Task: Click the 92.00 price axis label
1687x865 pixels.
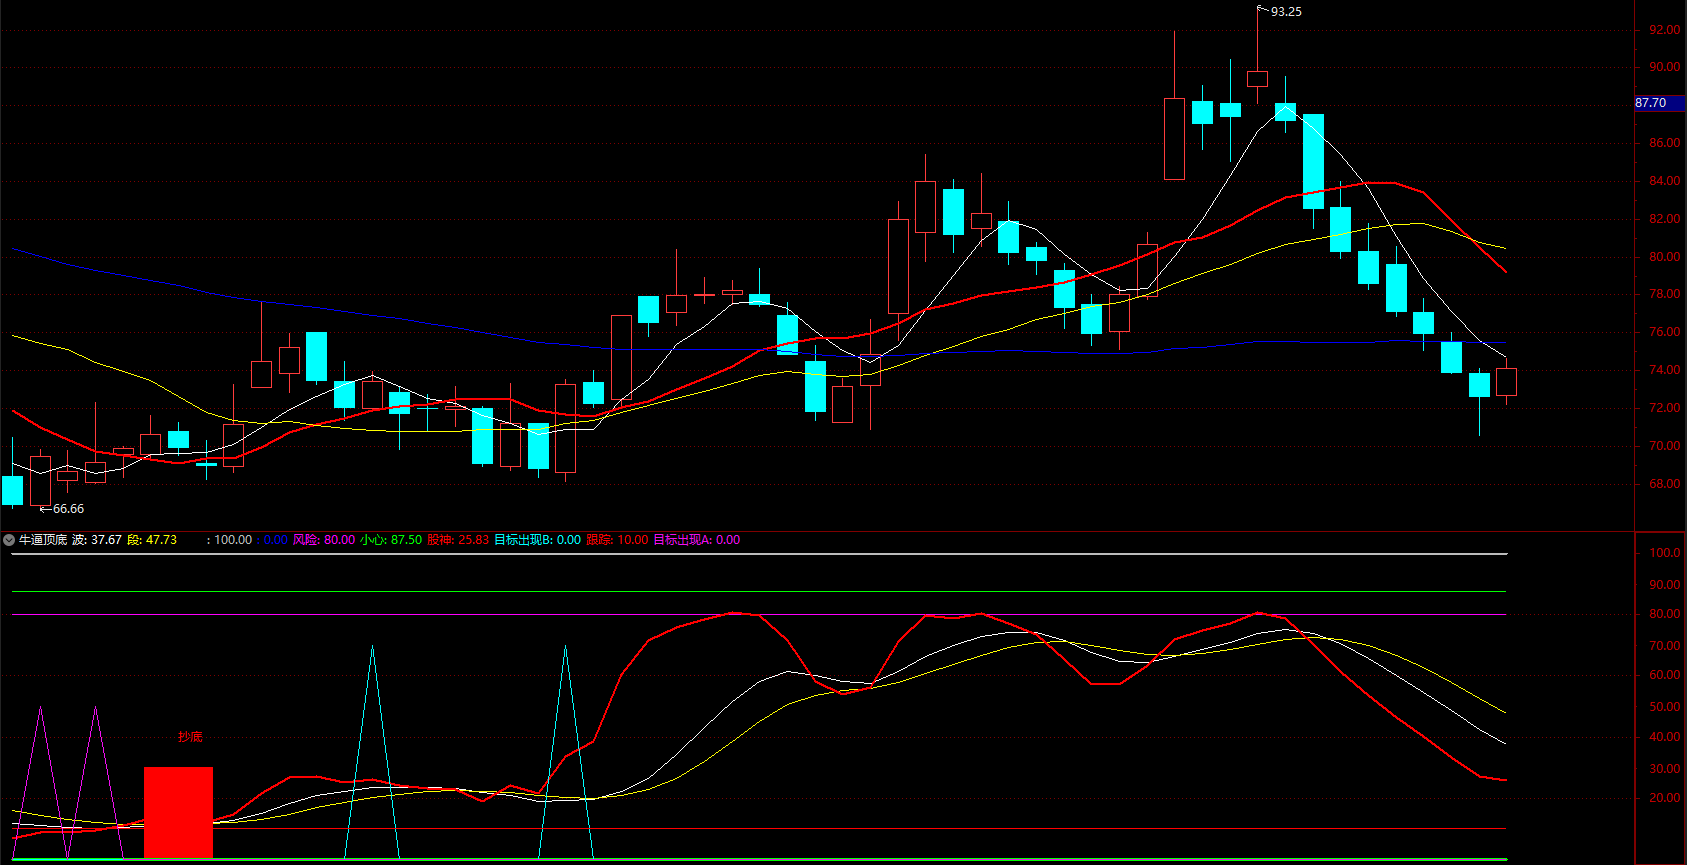Action: pyautogui.click(x=1665, y=30)
